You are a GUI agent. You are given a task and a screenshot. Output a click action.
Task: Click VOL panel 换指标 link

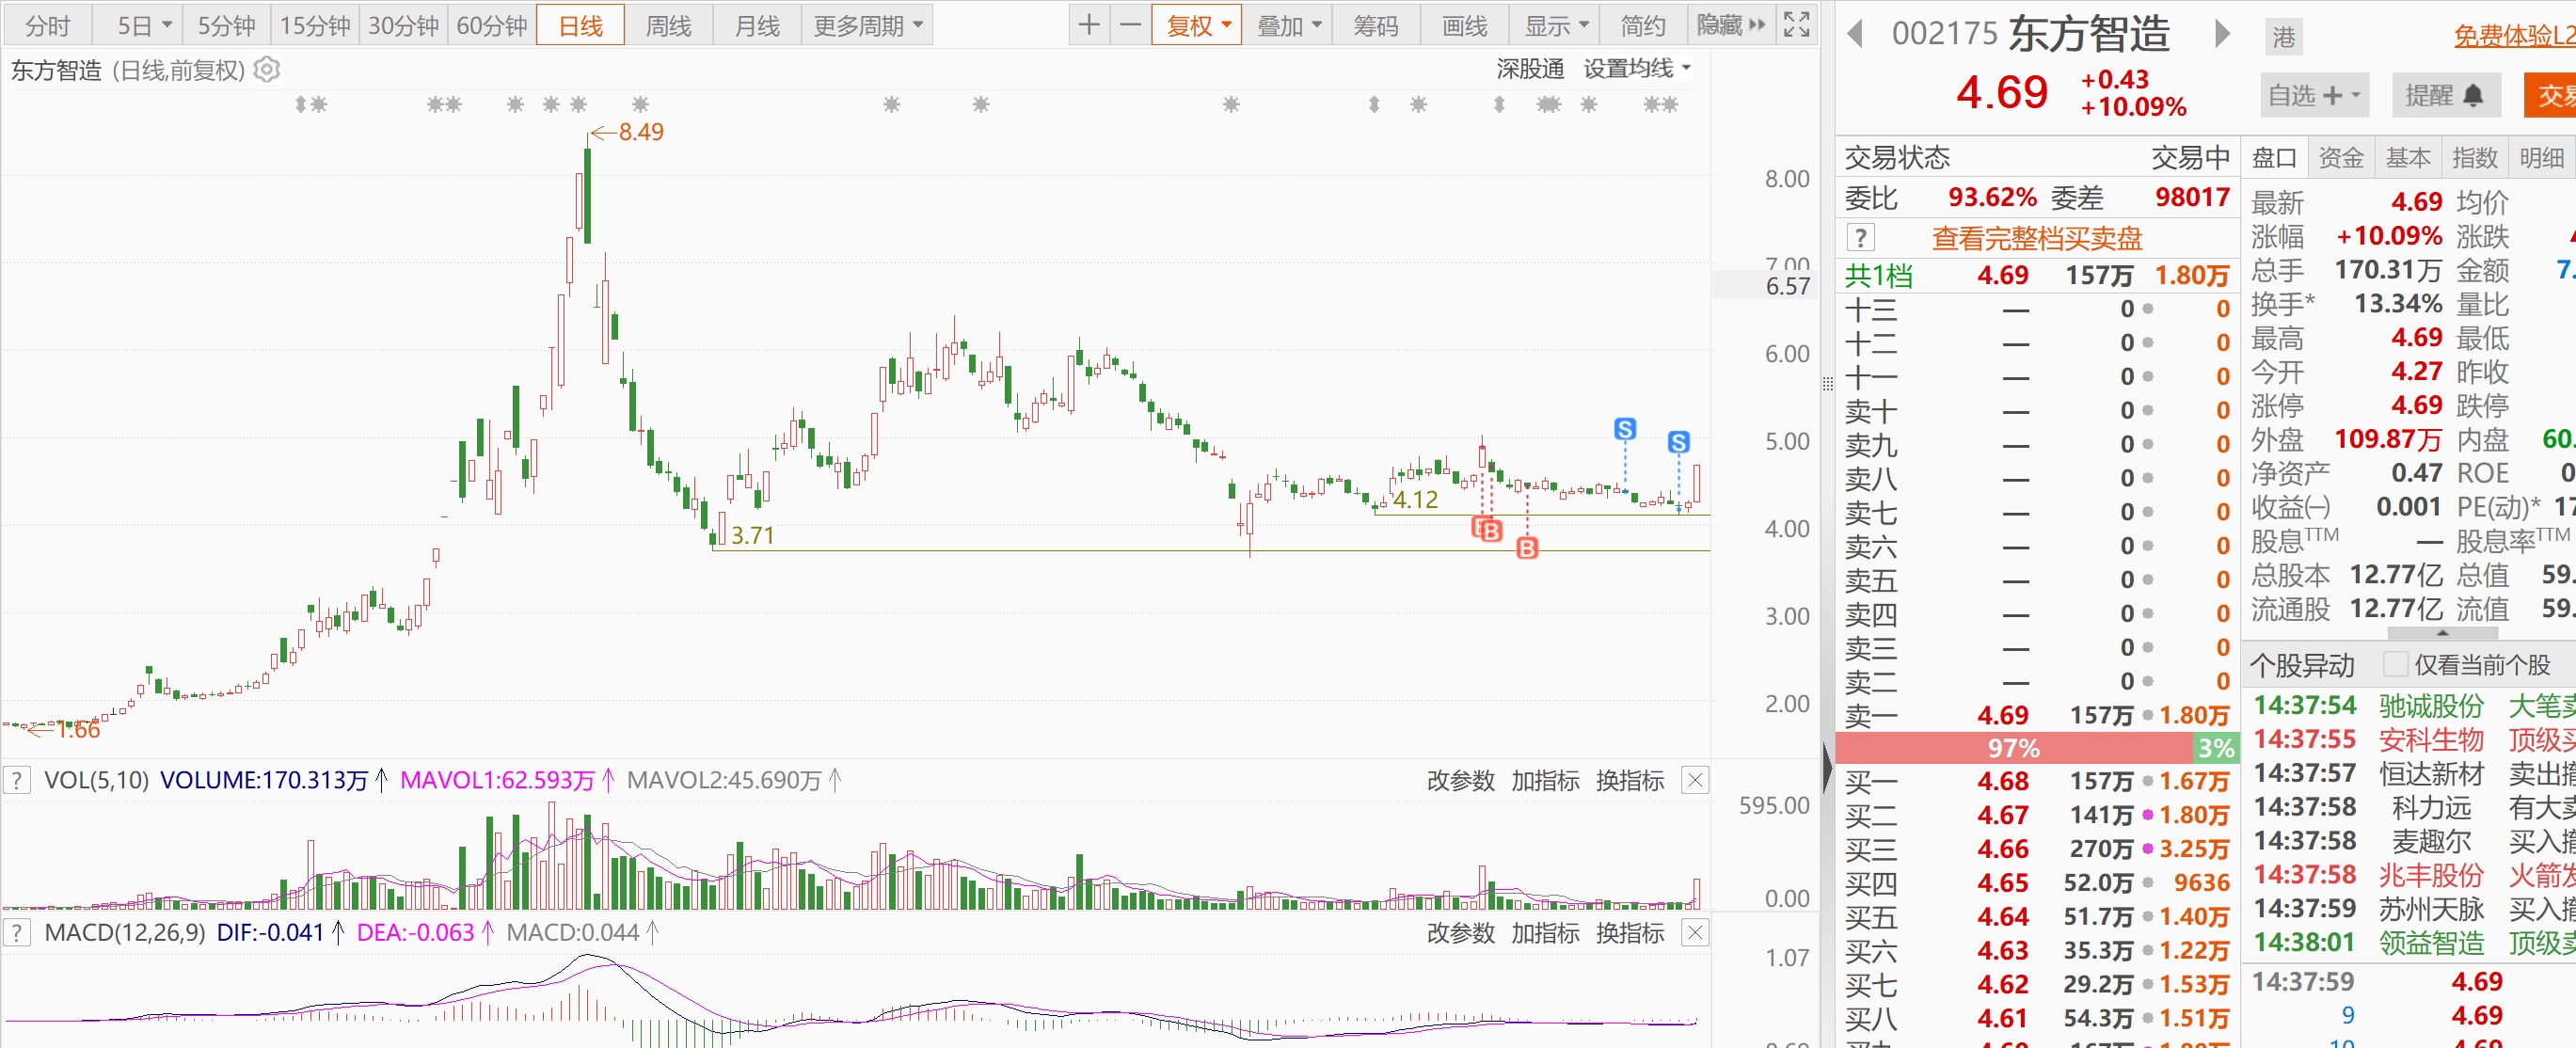pos(1630,780)
